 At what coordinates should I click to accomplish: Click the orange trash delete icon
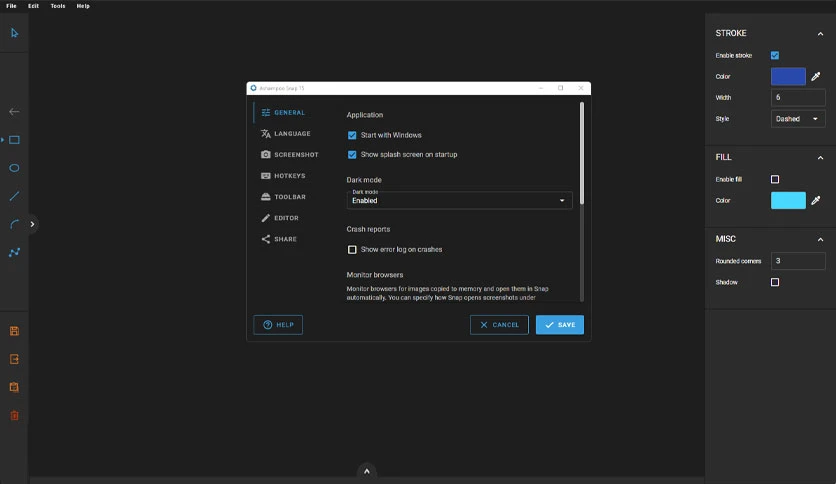tap(14, 415)
